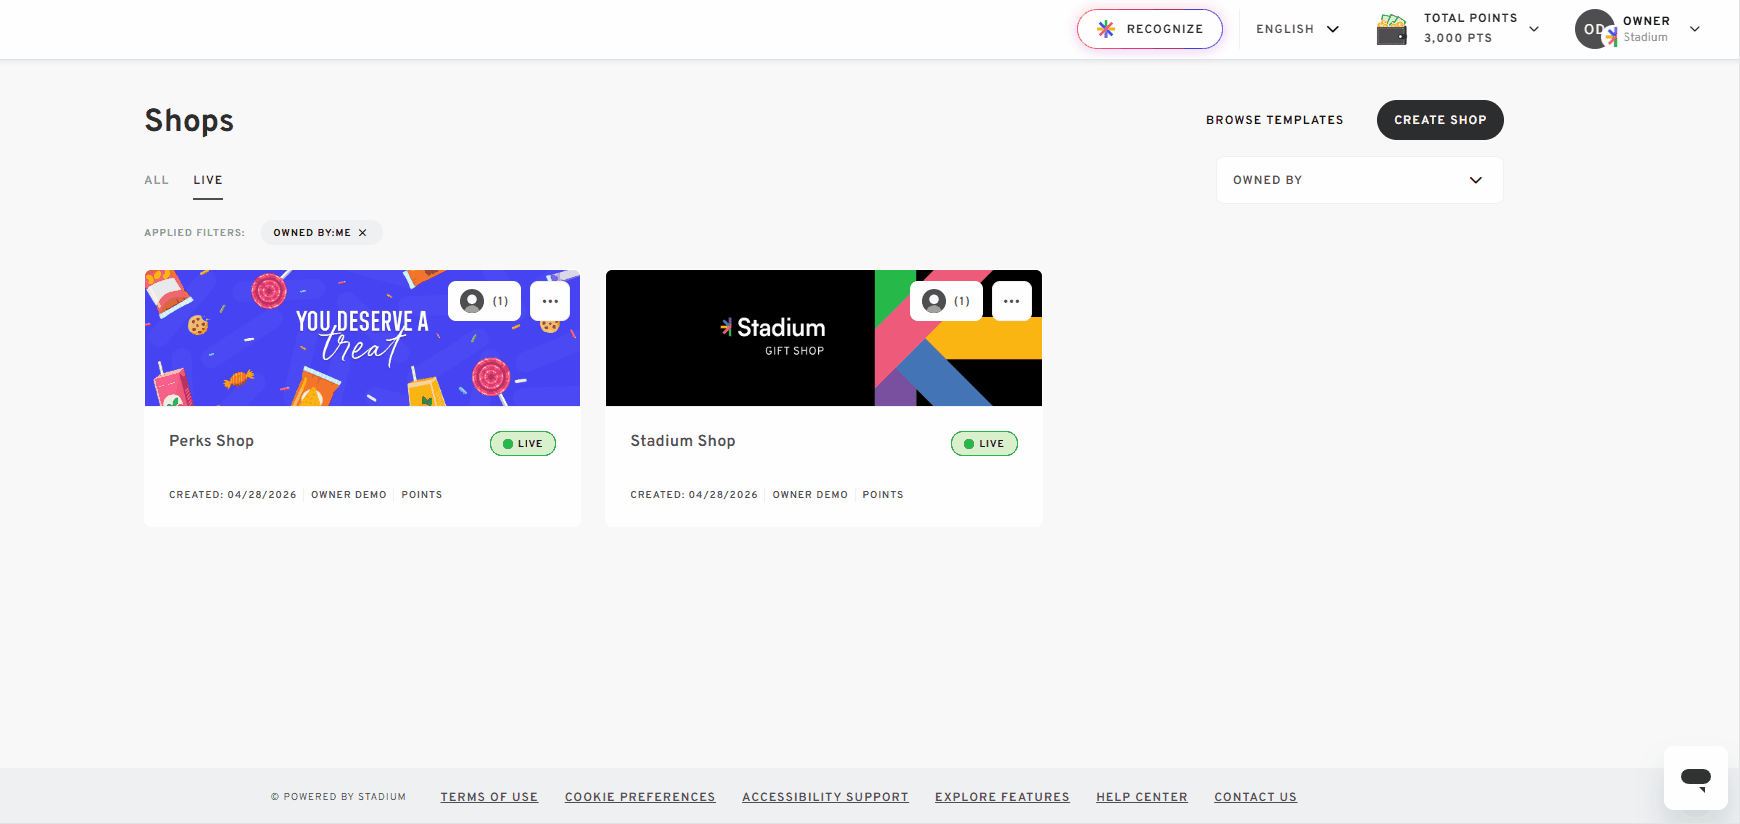Expand the Total Points chevron
Image resolution: width=1740 pixels, height=824 pixels.
click(1534, 29)
